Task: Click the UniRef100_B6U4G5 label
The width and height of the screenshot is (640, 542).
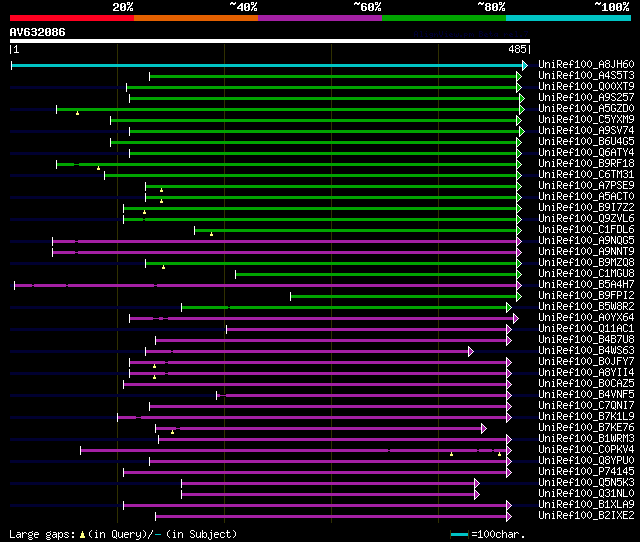Action: click(586, 142)
